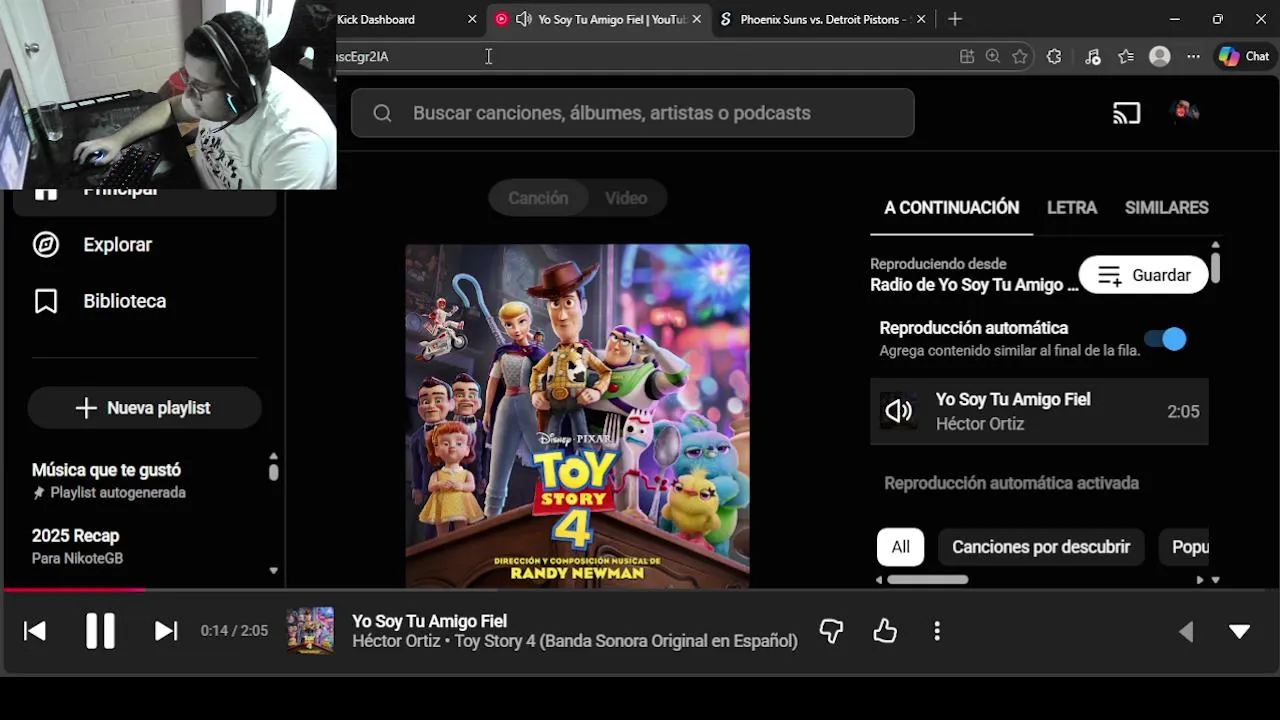The width and height of the screenshot is (1280, 720).
Task: Open browser Settings and more menu
Action: 1193,57
